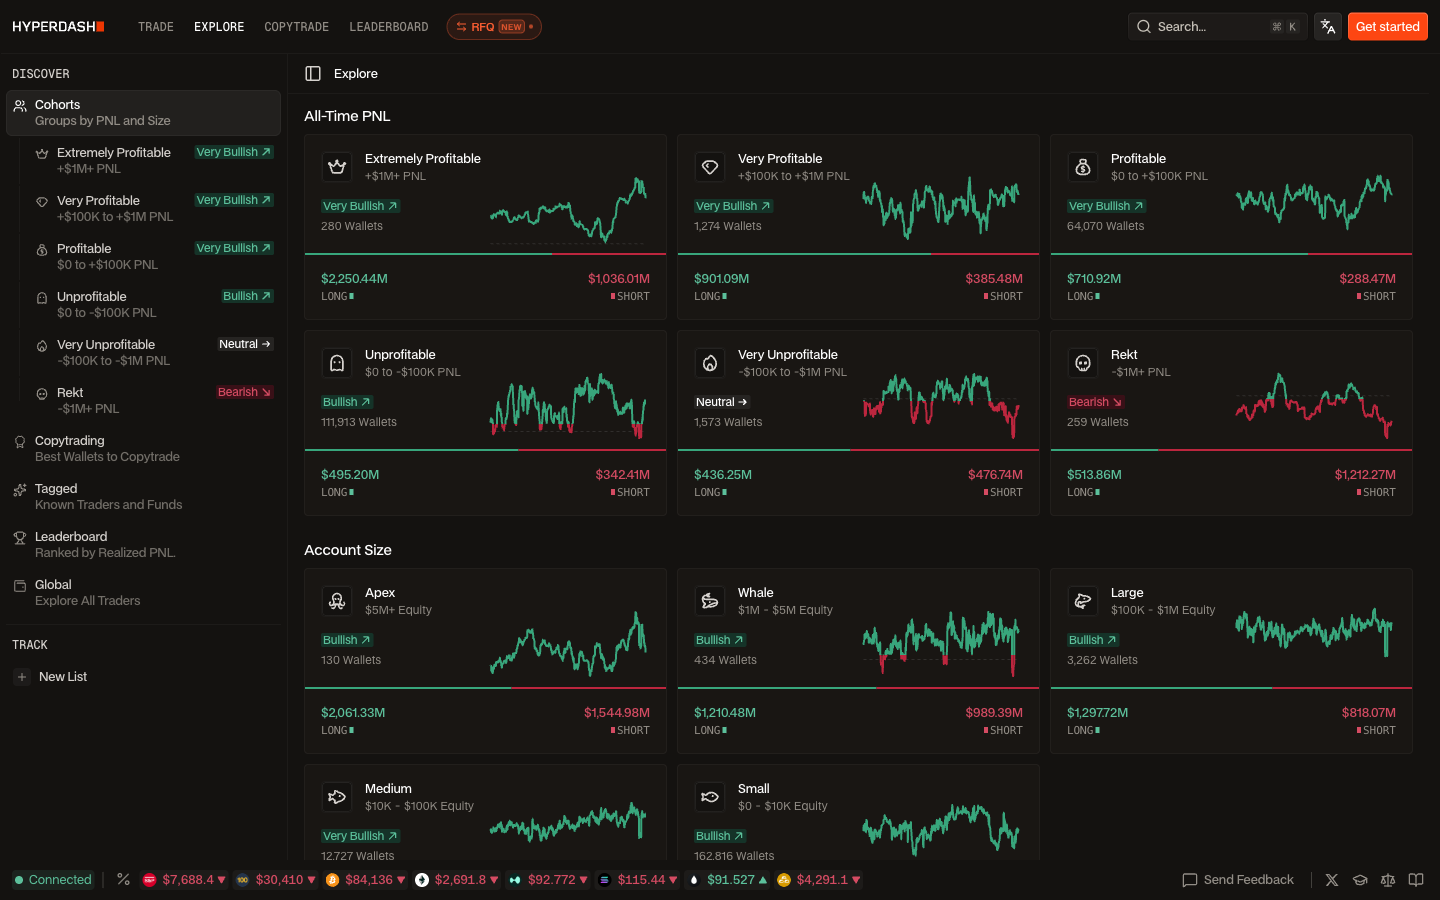Click the octopus icon on Apex card
1440x900 pixels.
tap(337, 602)
